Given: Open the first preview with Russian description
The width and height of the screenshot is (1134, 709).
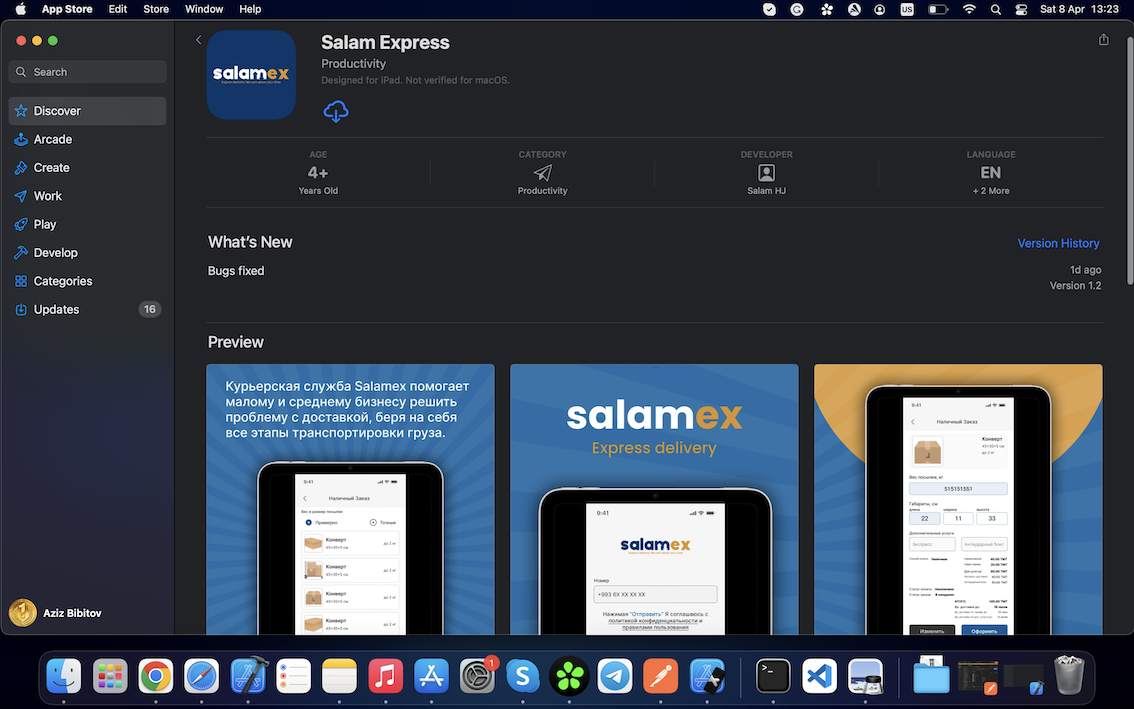Looking at the screenshot, I should click(350, 499).
